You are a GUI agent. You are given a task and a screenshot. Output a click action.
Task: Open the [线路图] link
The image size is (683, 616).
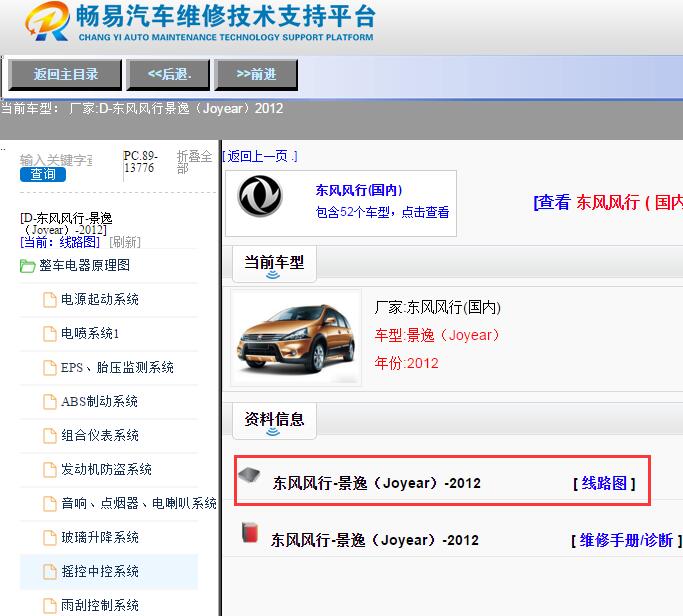[605, 484]
